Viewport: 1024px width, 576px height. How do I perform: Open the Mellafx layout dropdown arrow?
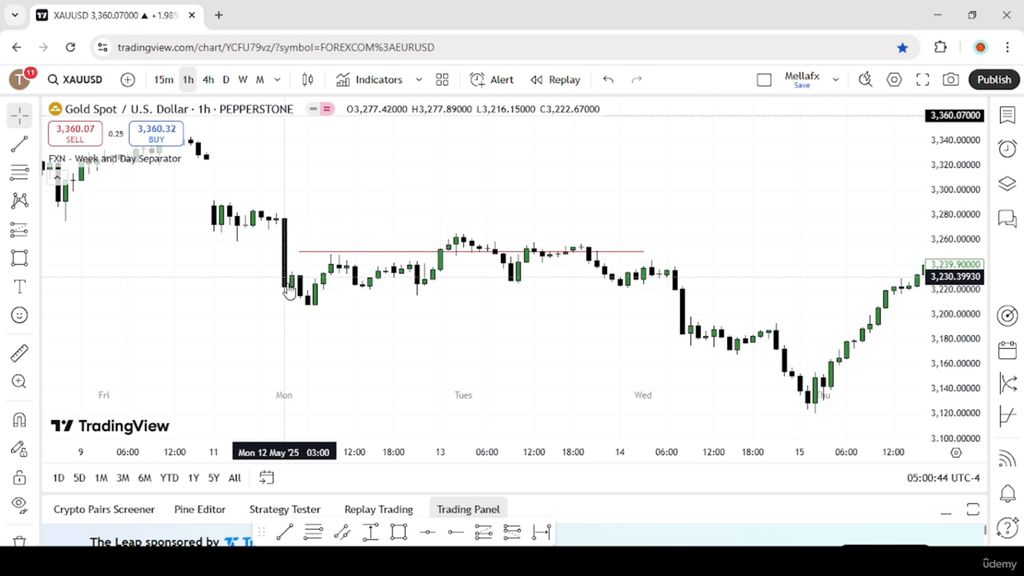(x=835, y=80)
